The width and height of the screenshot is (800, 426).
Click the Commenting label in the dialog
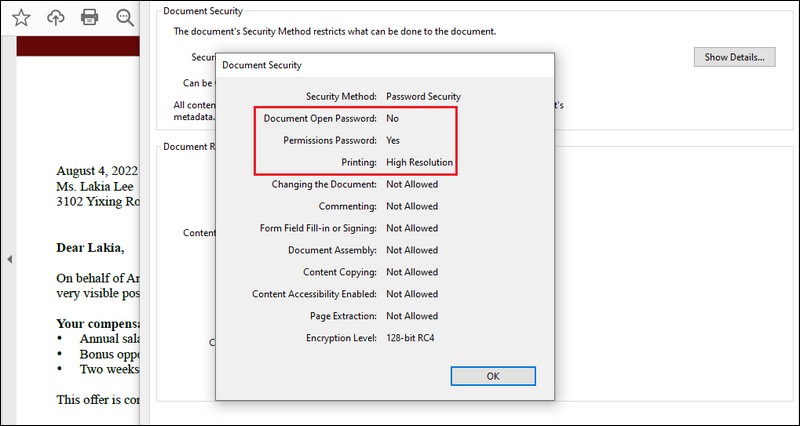pyautogui.click(x=346, y=206)
